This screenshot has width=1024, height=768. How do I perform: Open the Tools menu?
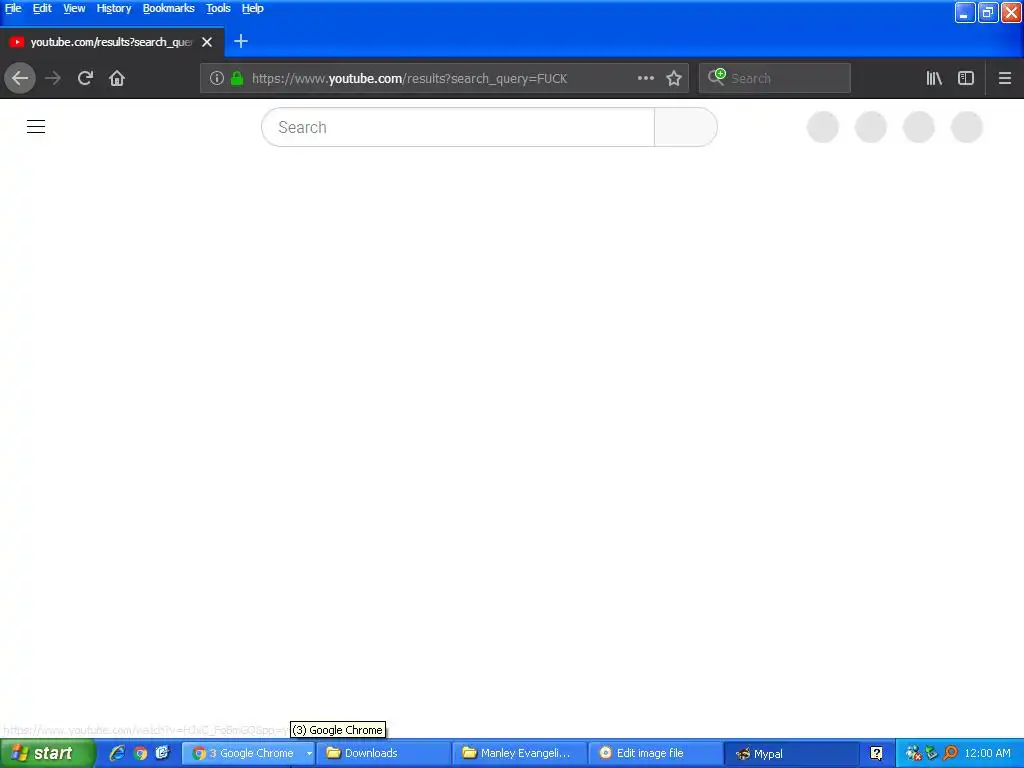click(218, 8)
